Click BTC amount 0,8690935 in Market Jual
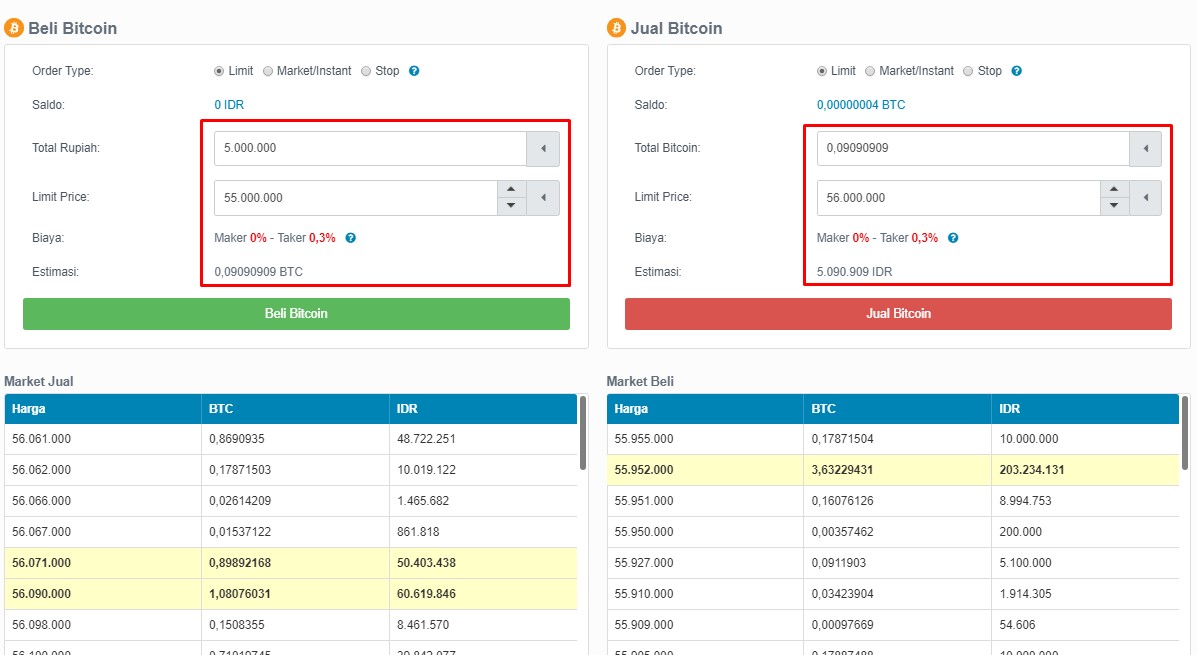This screenshot has height=655, width=1197. point(237,439)
